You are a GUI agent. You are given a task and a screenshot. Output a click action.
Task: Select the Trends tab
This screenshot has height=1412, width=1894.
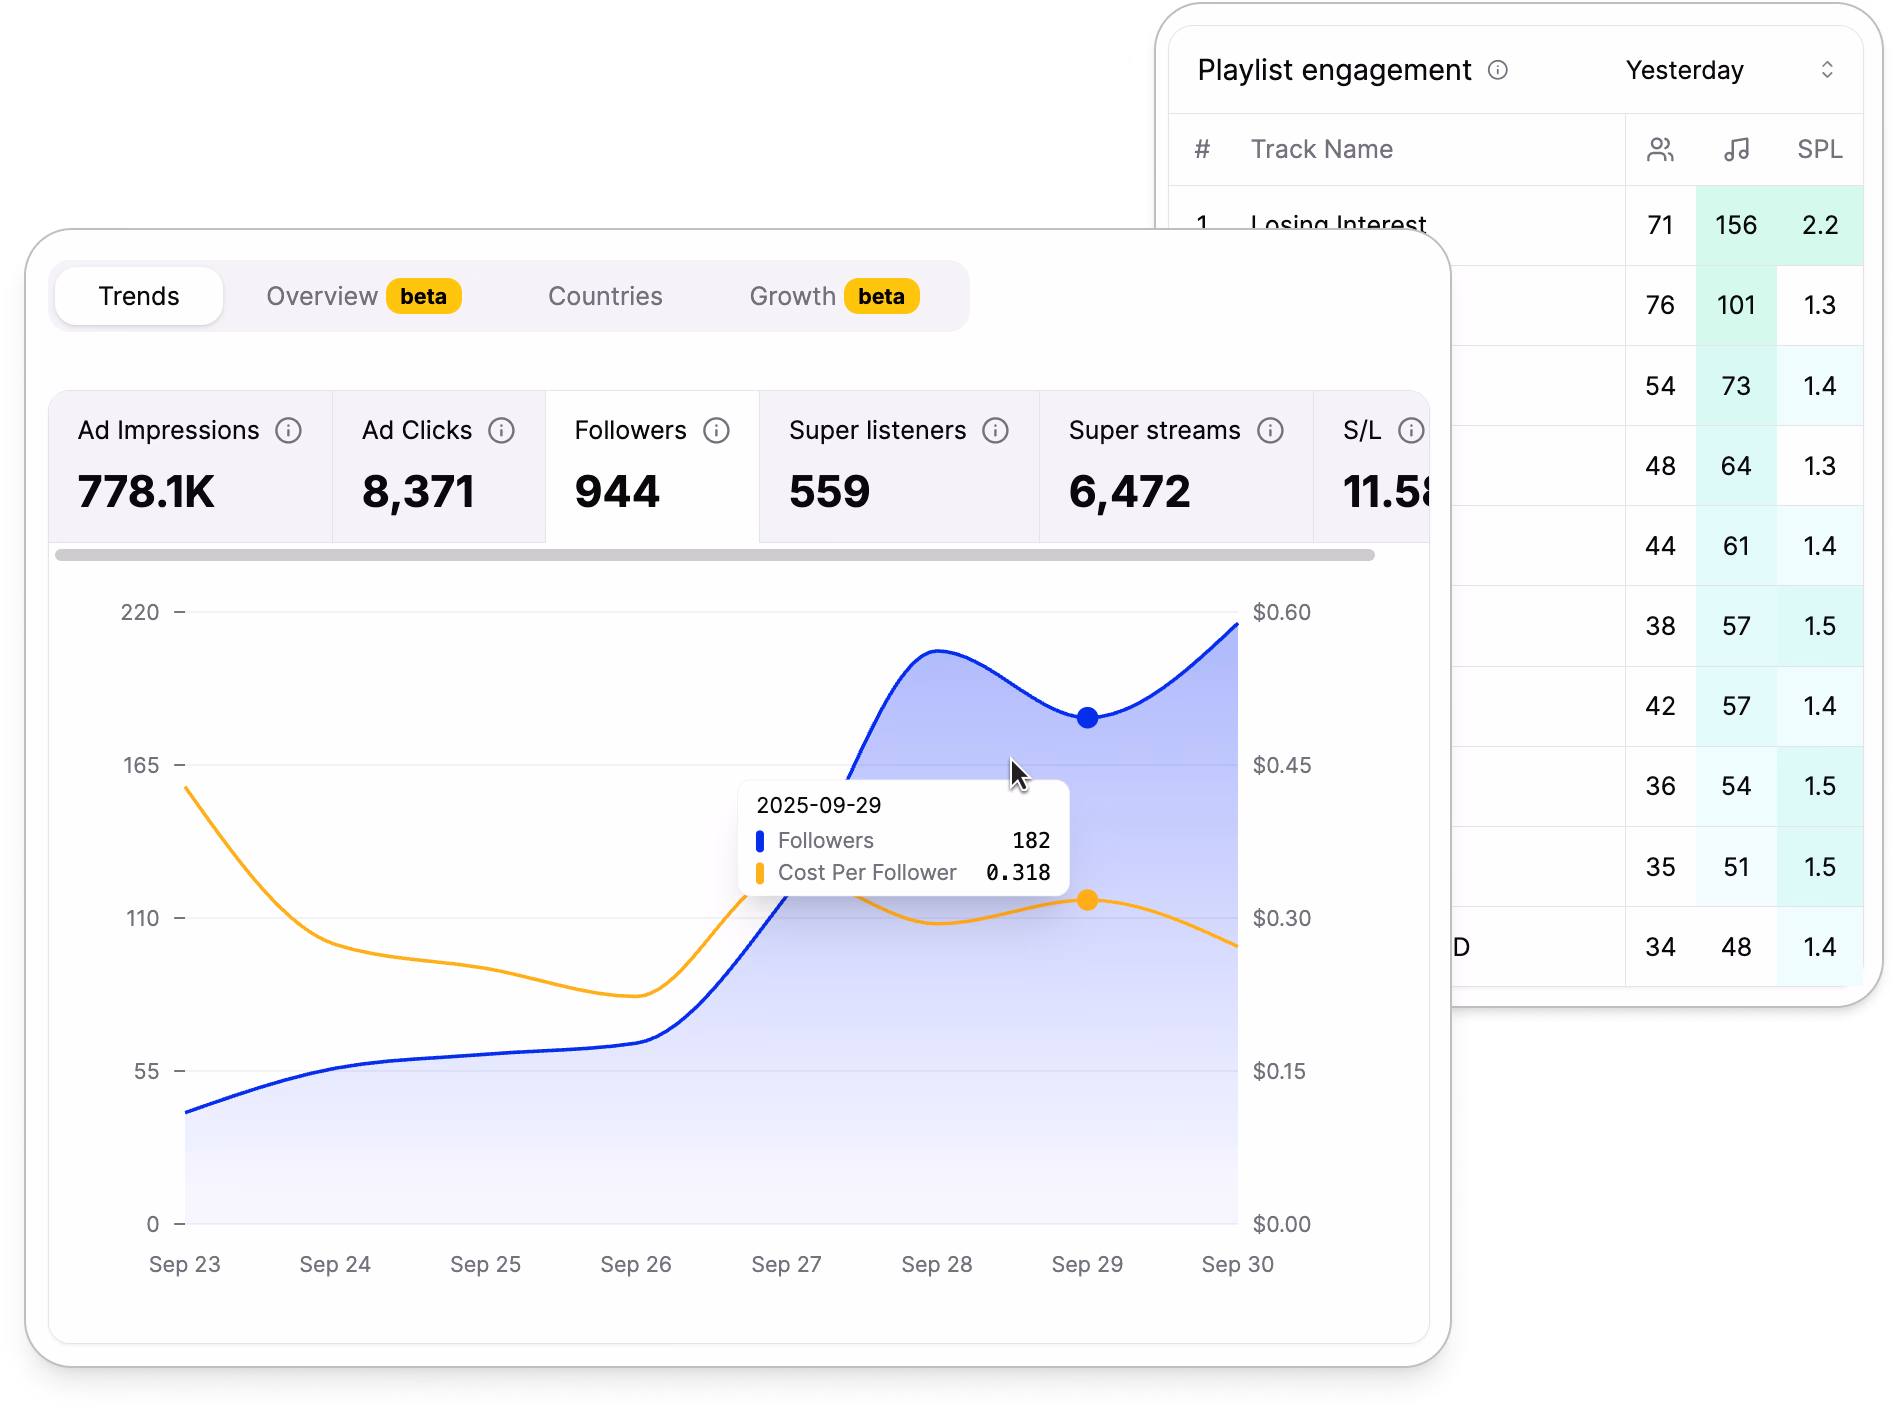tap(138, 296)
